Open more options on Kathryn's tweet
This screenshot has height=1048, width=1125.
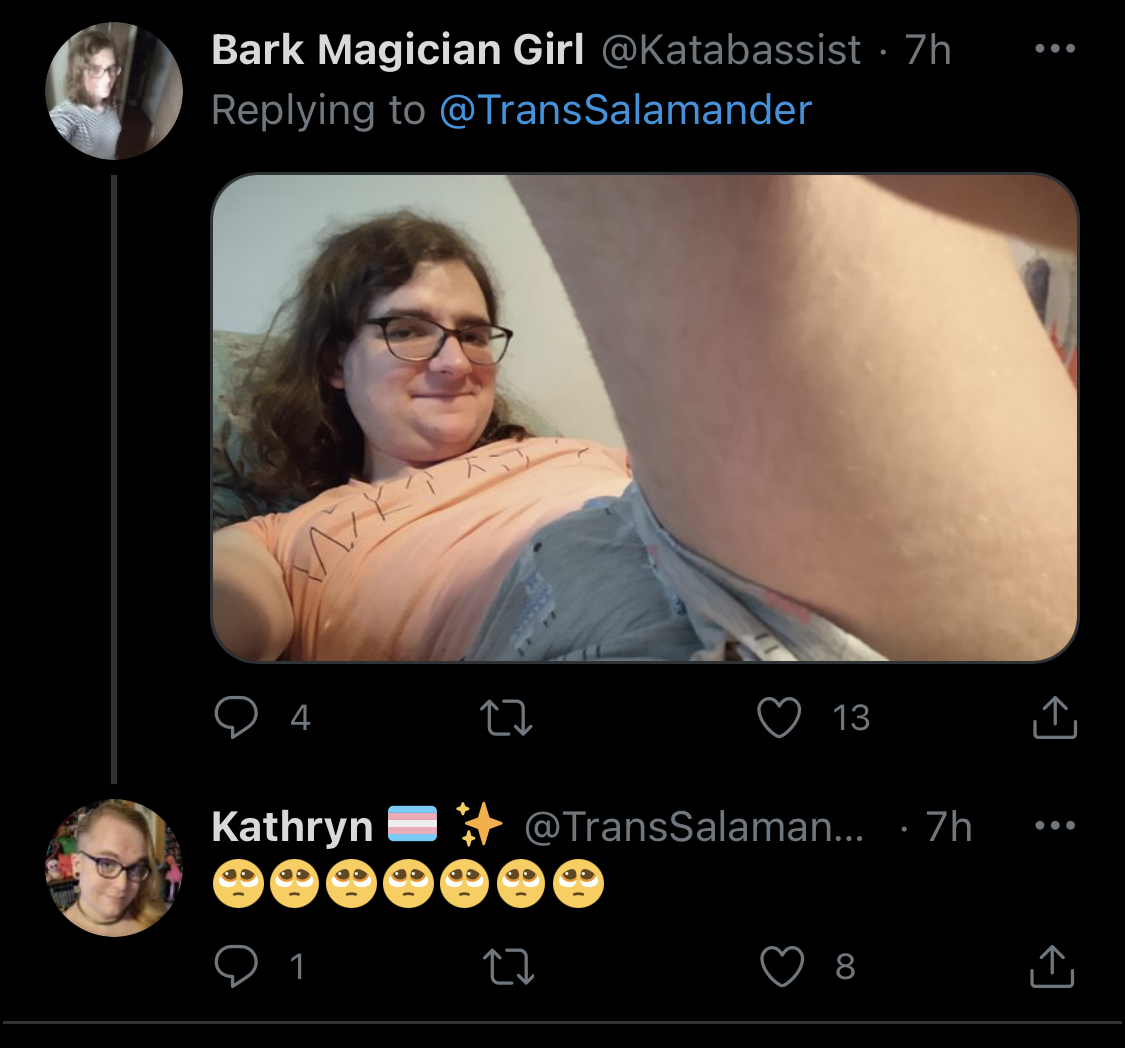(x=1055, y=826)
